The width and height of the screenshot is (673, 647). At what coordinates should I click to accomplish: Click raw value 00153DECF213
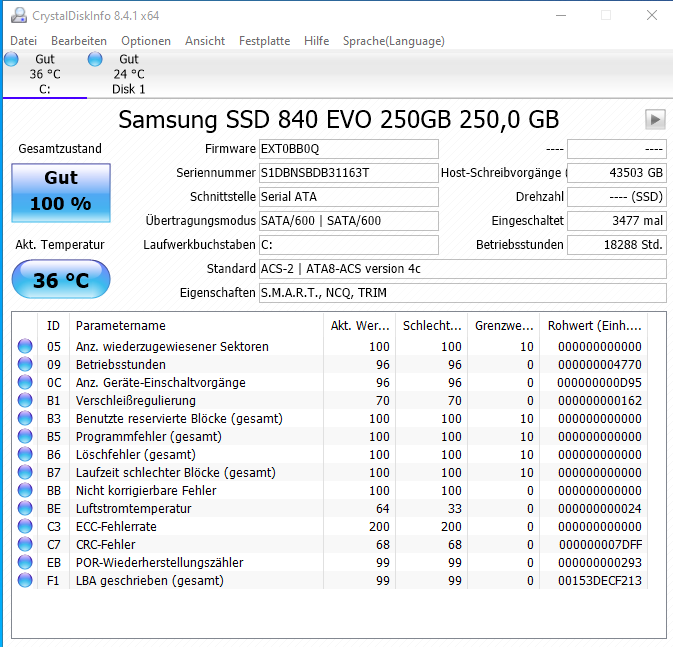pyautogui.click(x=600, y=581)
